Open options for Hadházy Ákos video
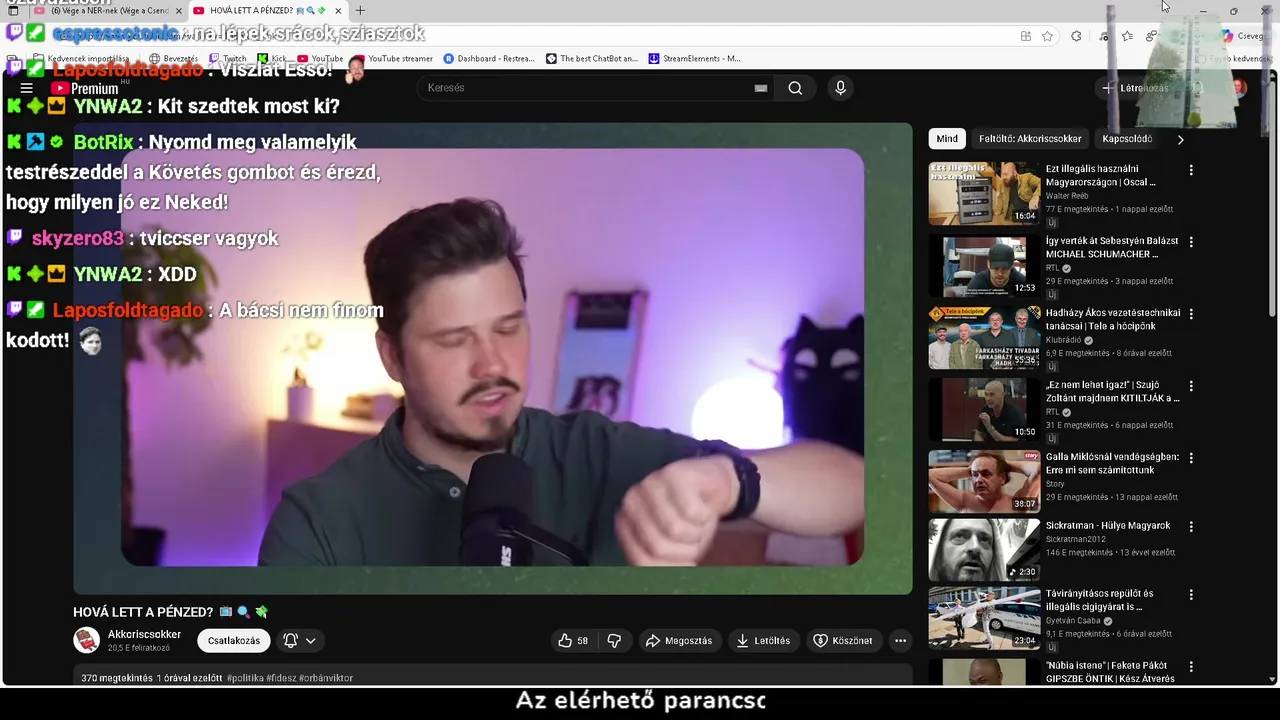The height and width of the screenshot is (720, 1280). click(x=1191, y=314)
